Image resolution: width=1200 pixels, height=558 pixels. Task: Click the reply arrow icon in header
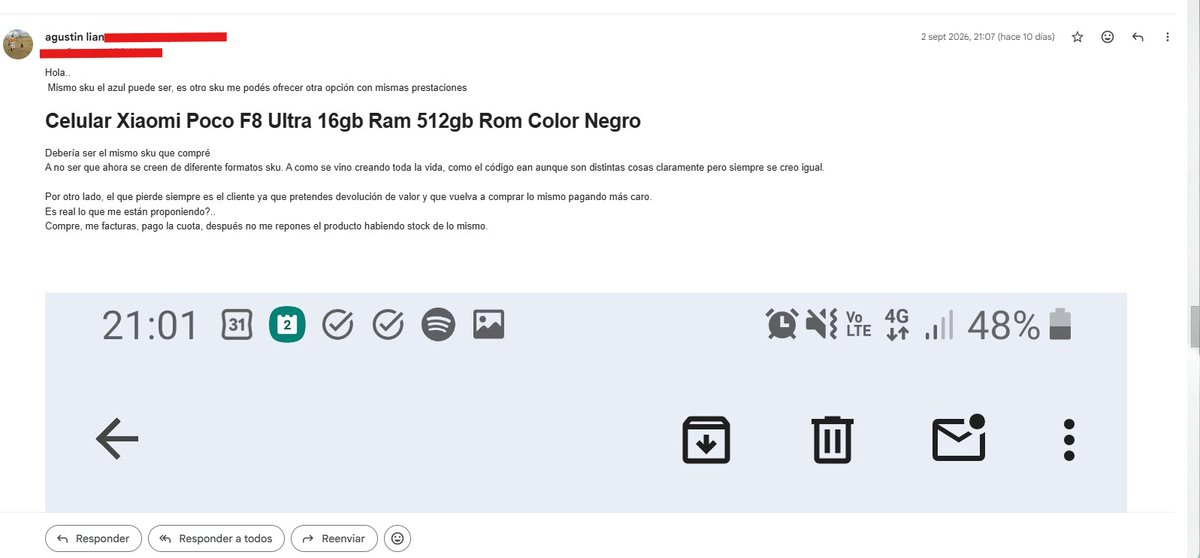pos(1137,37)
